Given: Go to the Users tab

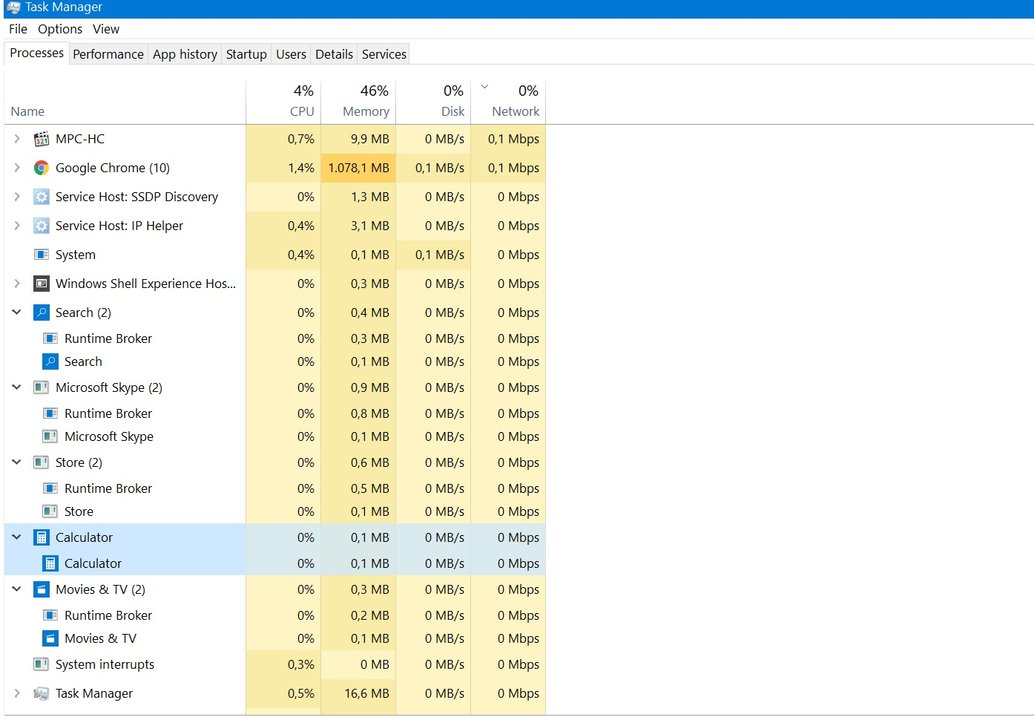Looking at the screenshot, I should tap(291, 54).
